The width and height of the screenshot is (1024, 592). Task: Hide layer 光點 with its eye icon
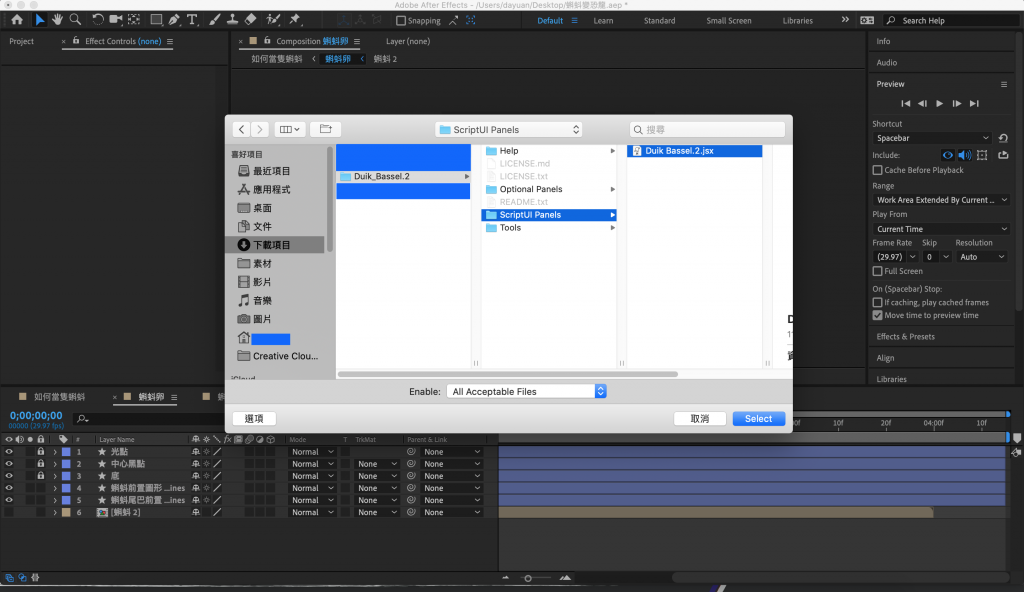8,452
